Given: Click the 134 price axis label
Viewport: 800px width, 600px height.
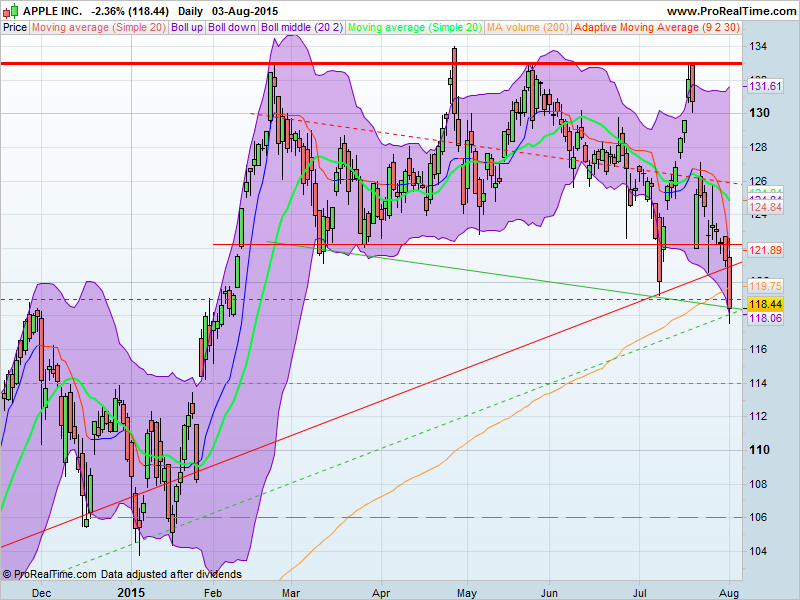Looking at the screenshot, I should click(x=758, y=46).
